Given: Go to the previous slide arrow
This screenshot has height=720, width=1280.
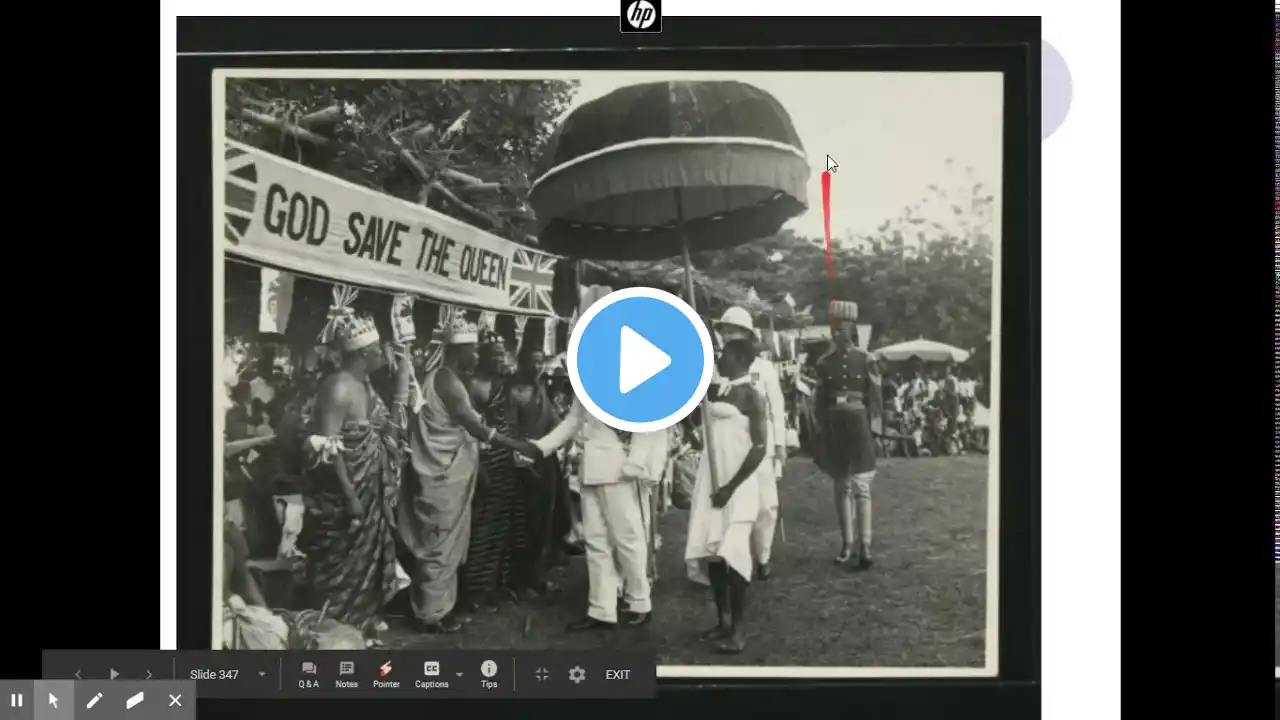Looking at the screenshot, I should 78,675.
